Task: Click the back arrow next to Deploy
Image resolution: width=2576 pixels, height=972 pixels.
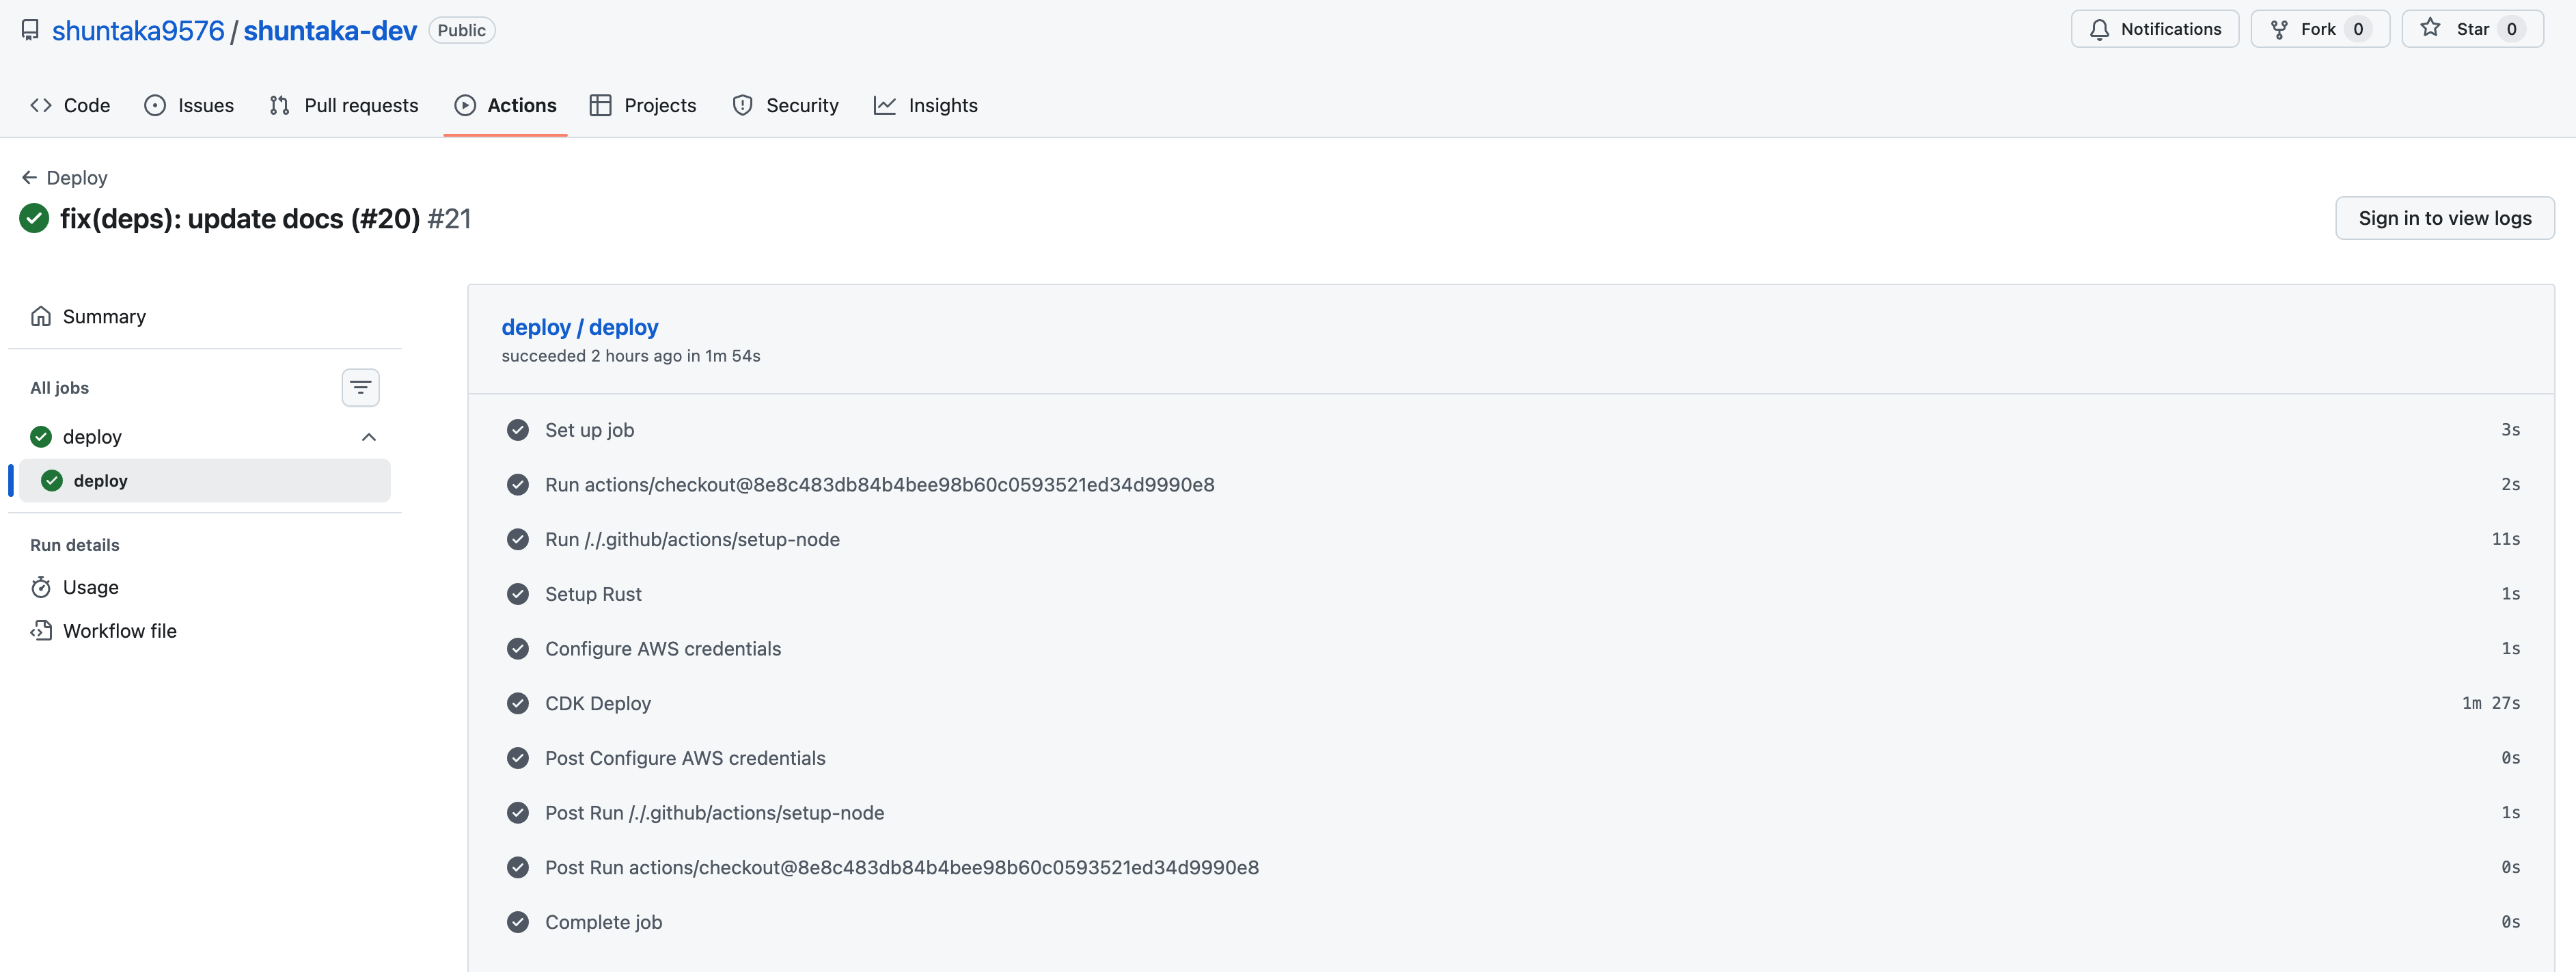Action: [29, 178]
